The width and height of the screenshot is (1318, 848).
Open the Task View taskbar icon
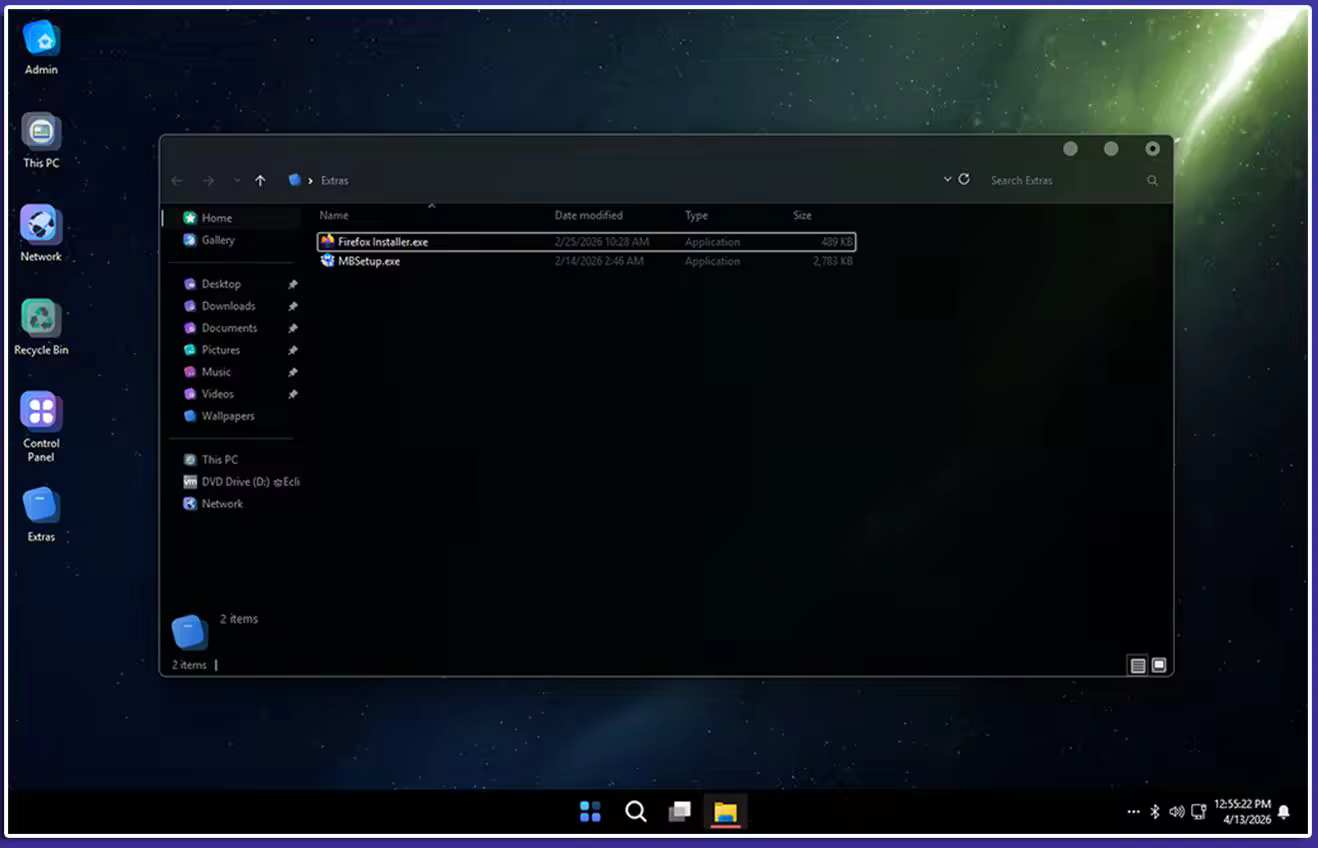tap(680, 812)
